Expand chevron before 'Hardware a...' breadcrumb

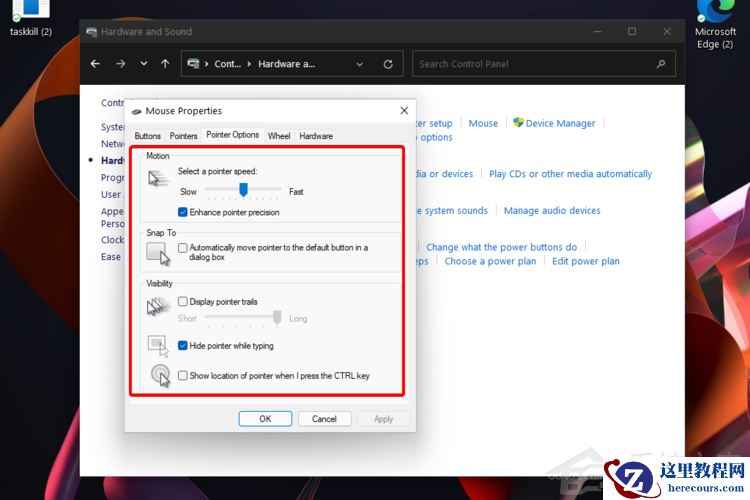point(249,64)
